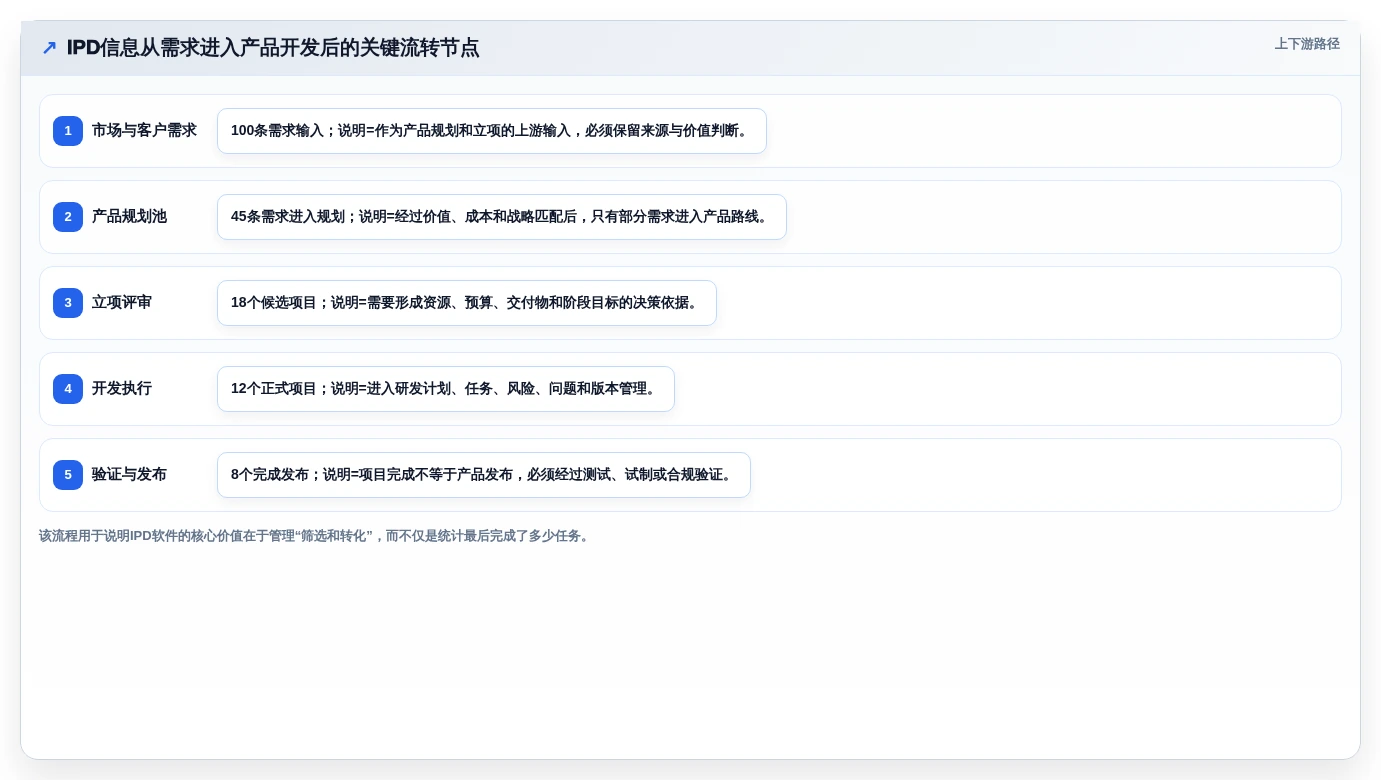
Task: Select the 验证与发布 step label
Action: click(x=129, y=475)
